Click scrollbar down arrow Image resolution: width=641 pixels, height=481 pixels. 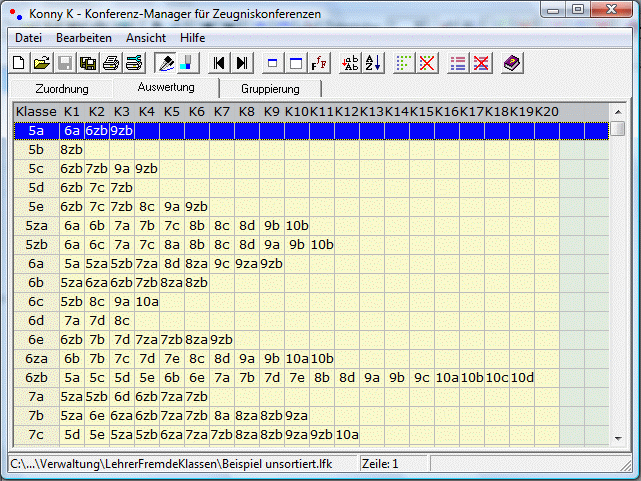click(619, 438)
